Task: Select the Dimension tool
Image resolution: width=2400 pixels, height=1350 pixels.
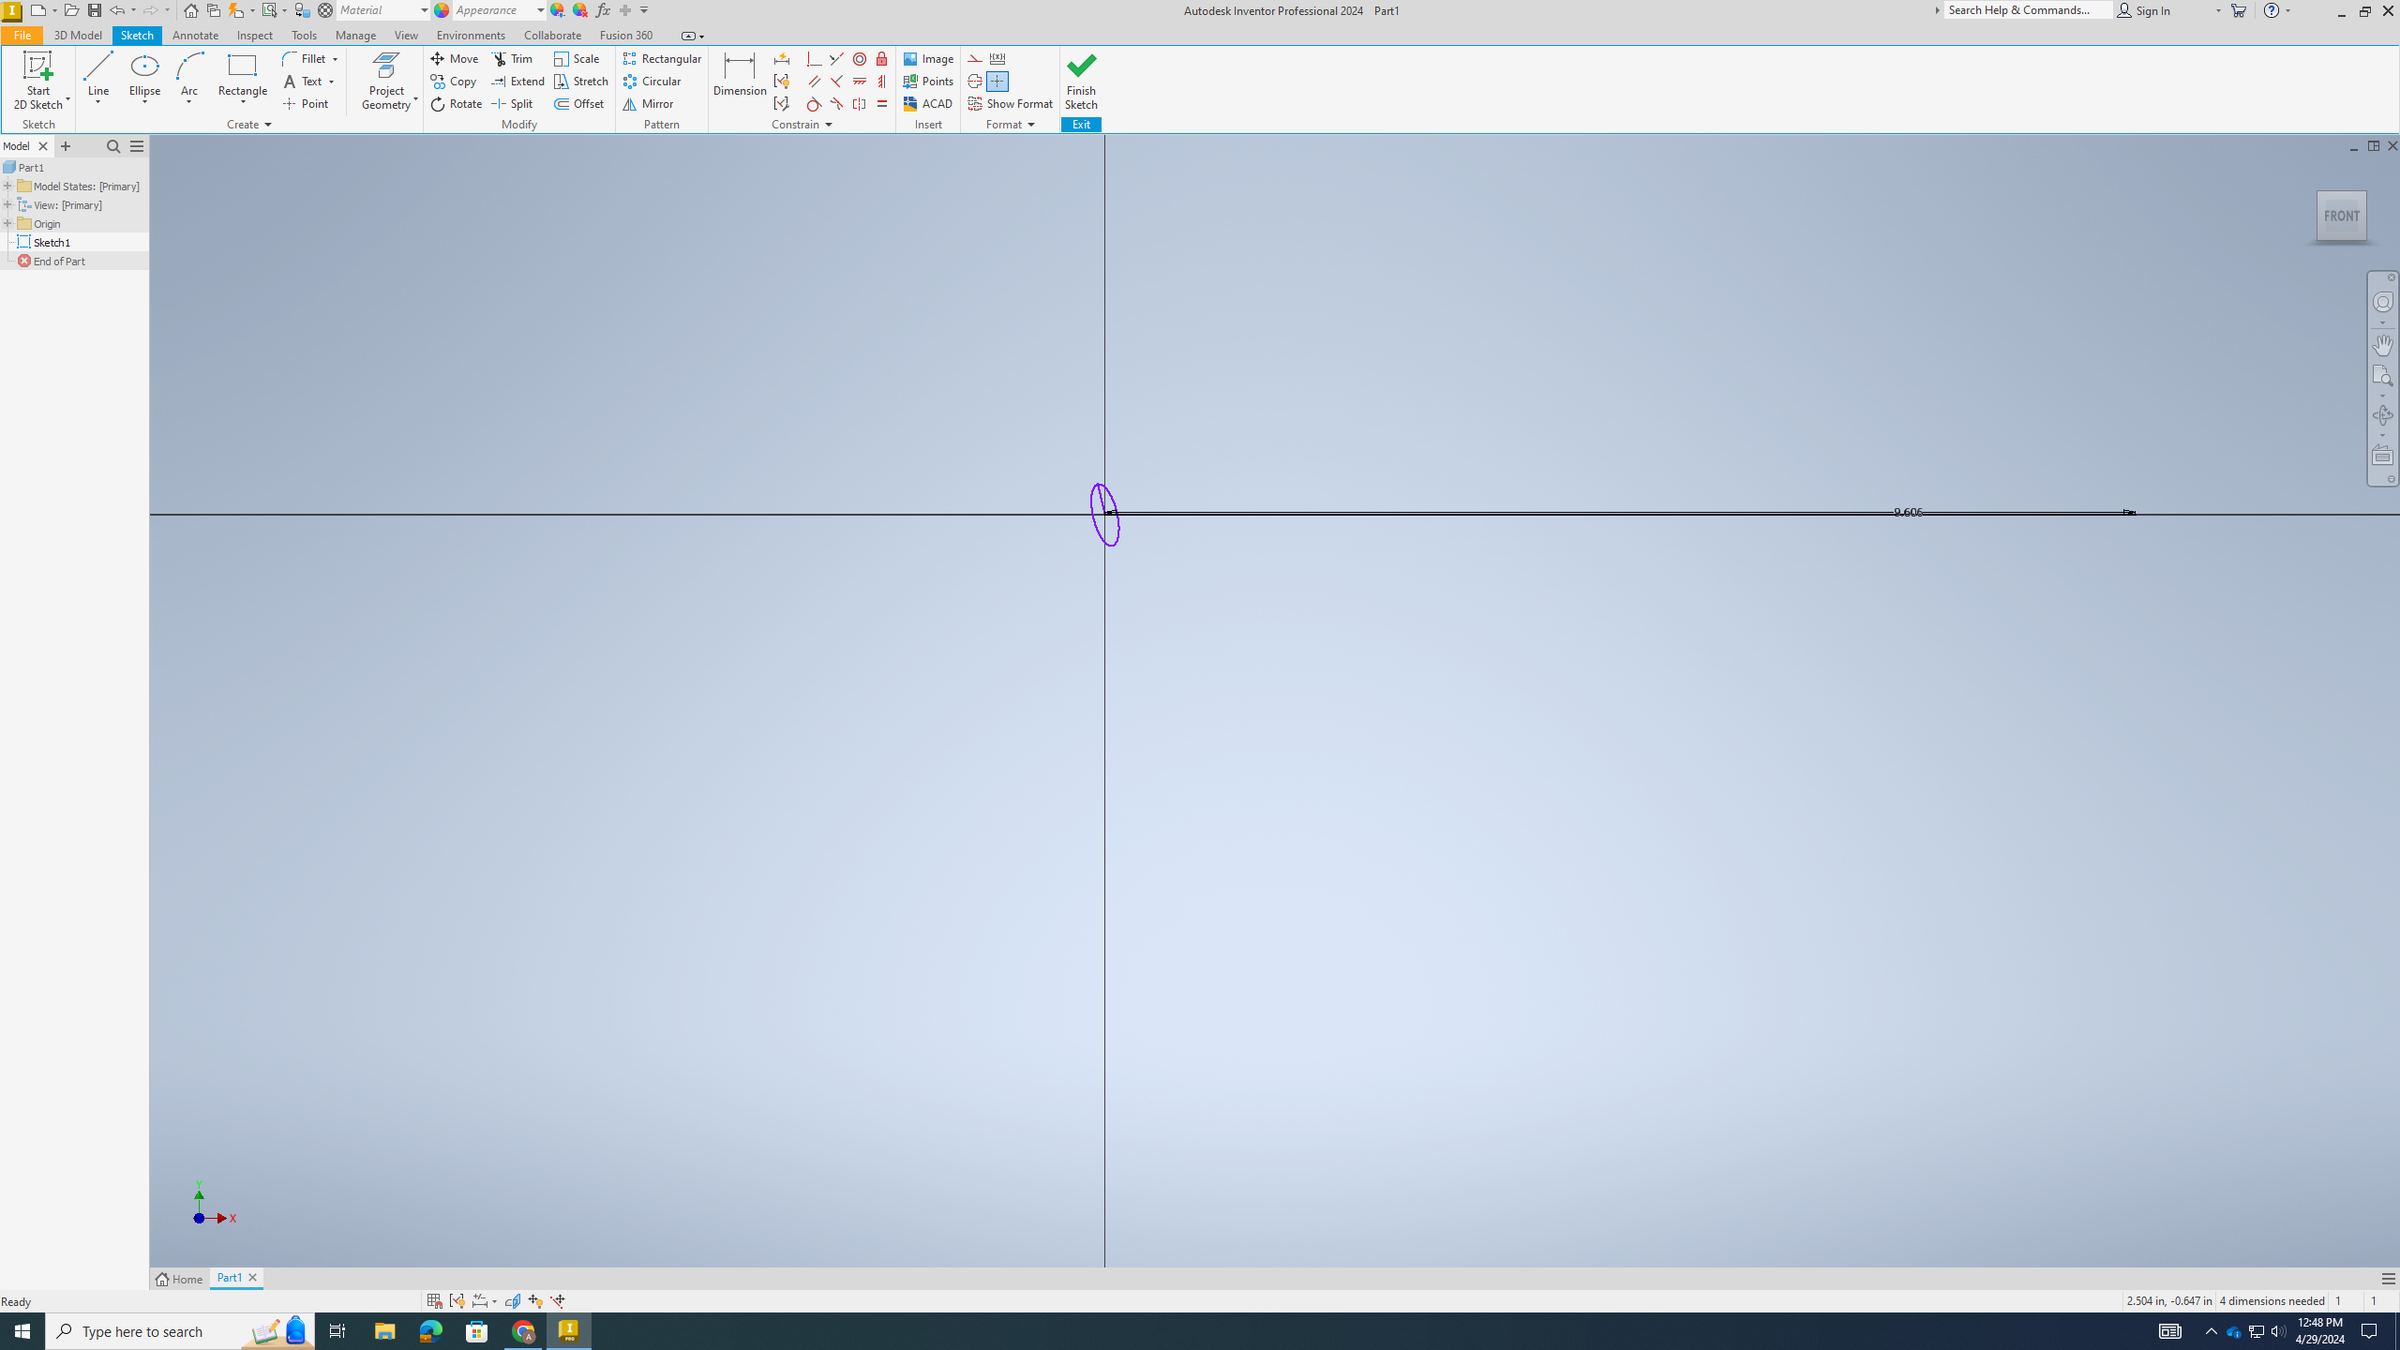Action: (739, 75)
